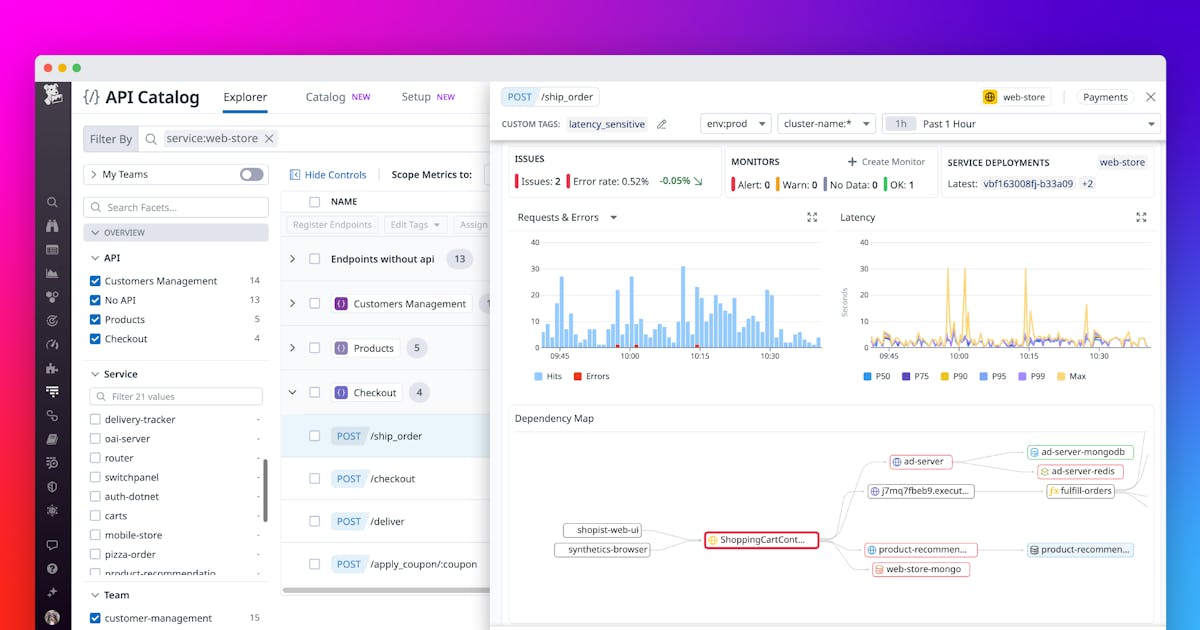This screenshot has width=1200, height=630.
Task: Collapse the Checkout endpoint group
Action: [x=291, y=391]
